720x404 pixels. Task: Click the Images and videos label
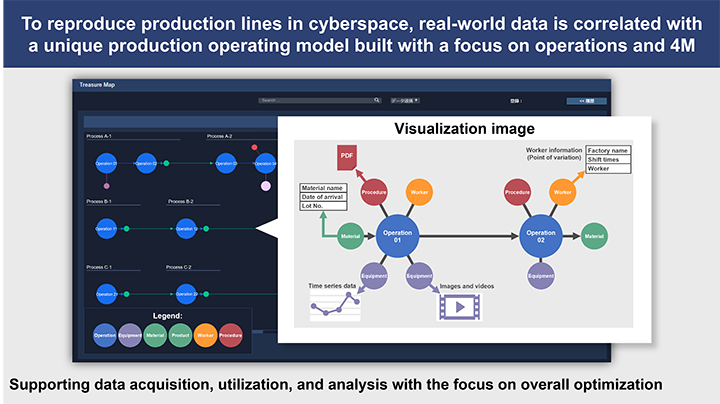coord(467,286)
